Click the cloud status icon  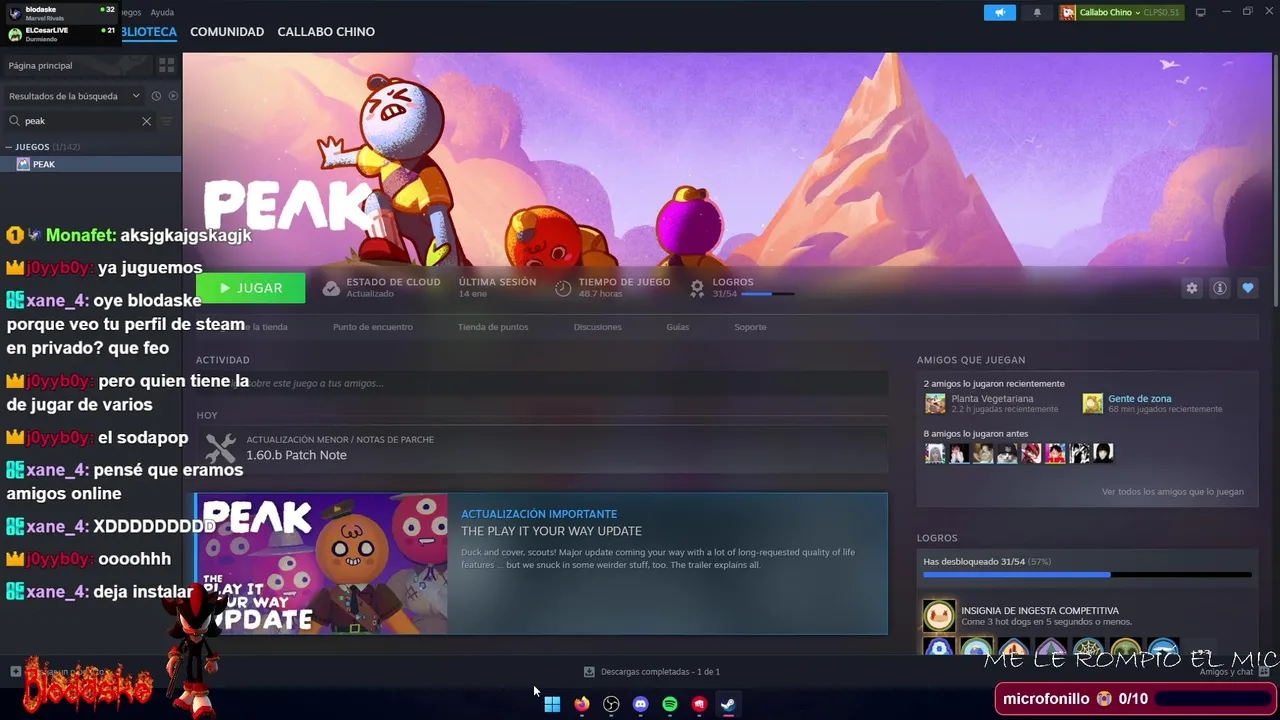(331, 288)
